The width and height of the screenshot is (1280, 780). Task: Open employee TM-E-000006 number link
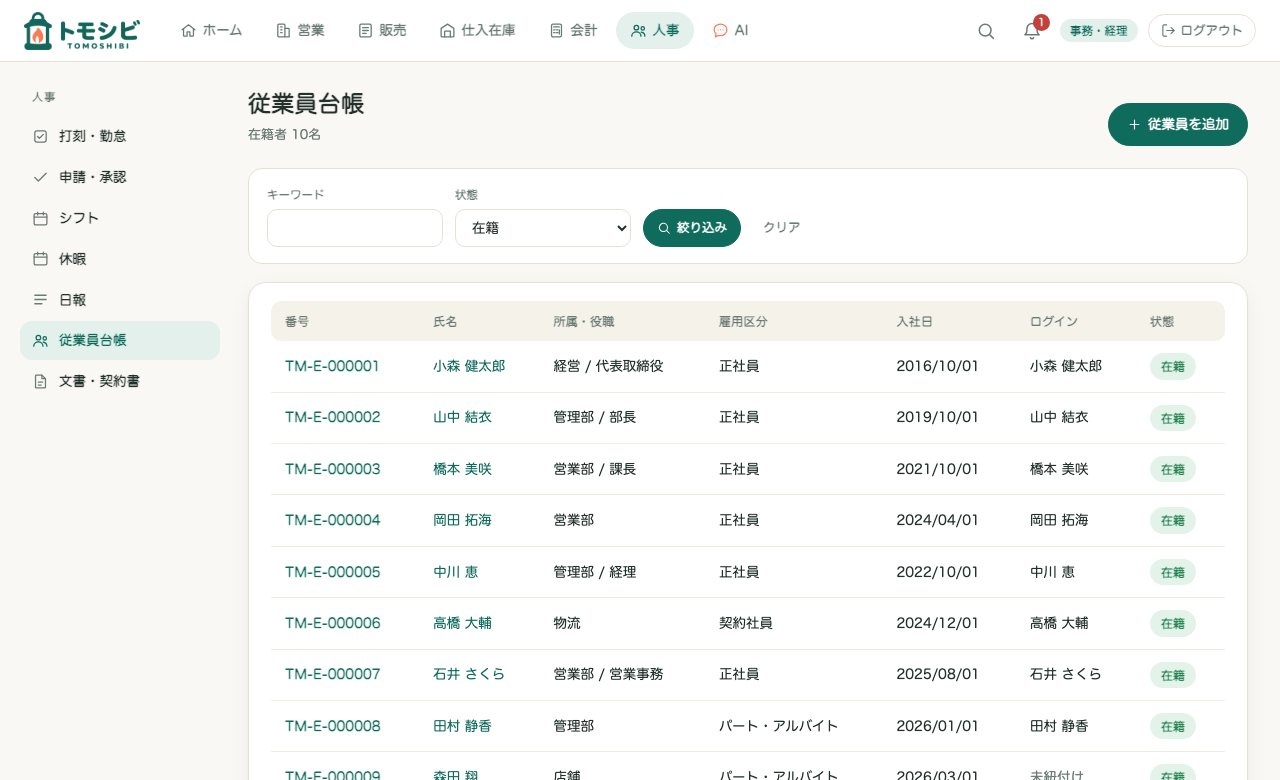[x=333, y=623]
